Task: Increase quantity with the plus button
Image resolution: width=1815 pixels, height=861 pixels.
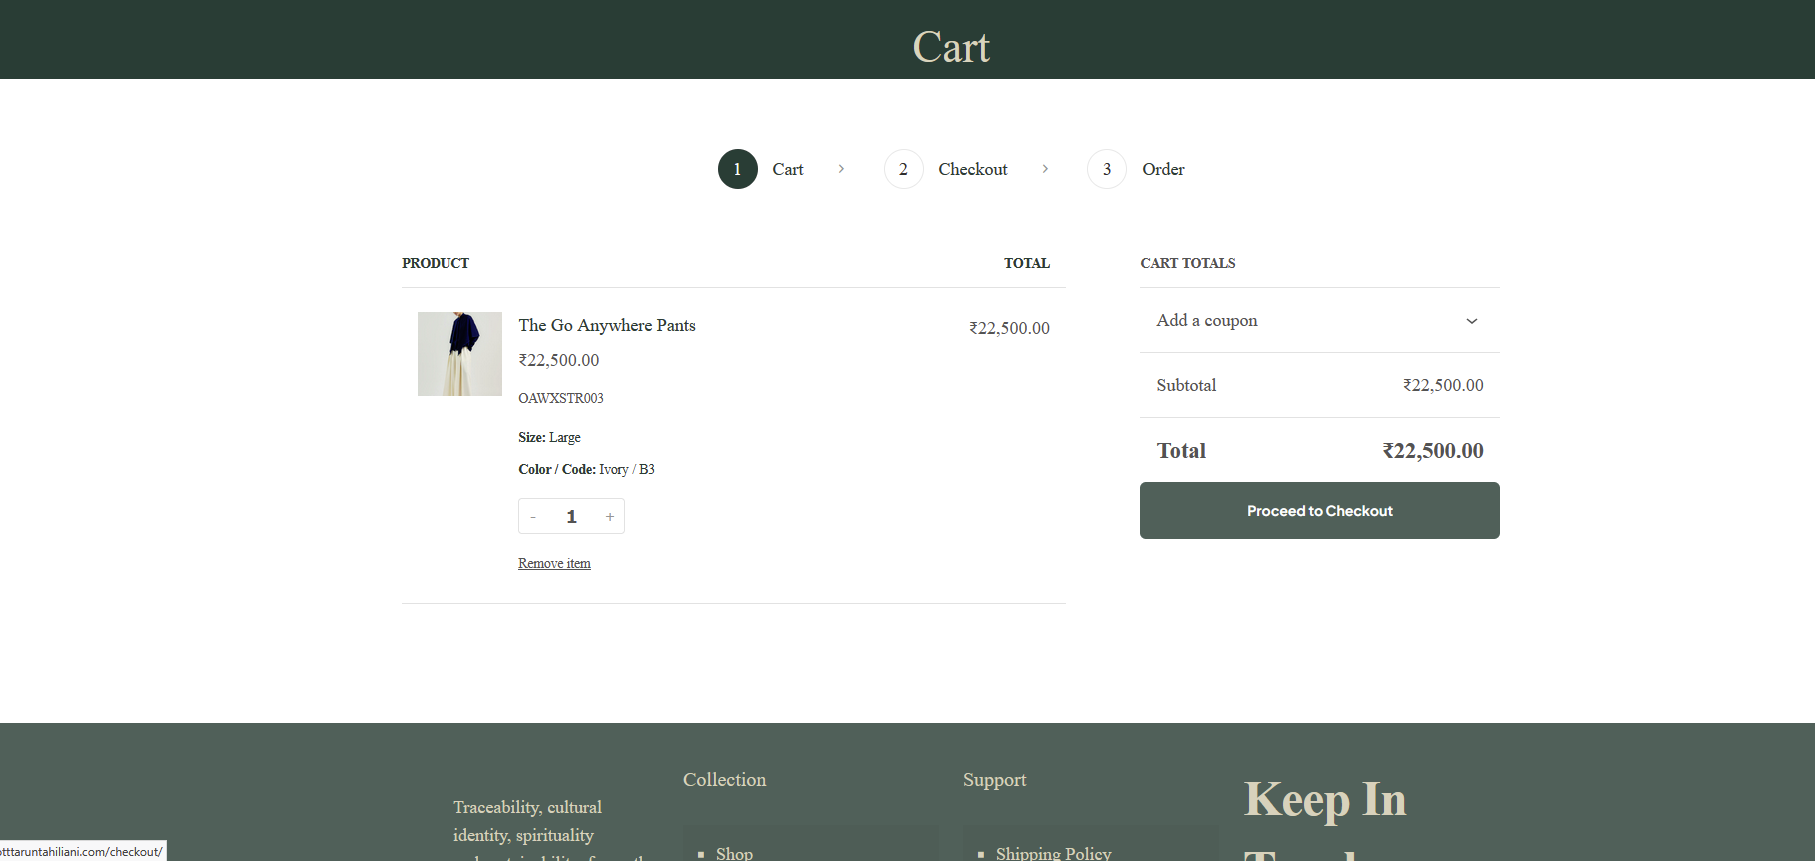Action: tap(609, 517)
